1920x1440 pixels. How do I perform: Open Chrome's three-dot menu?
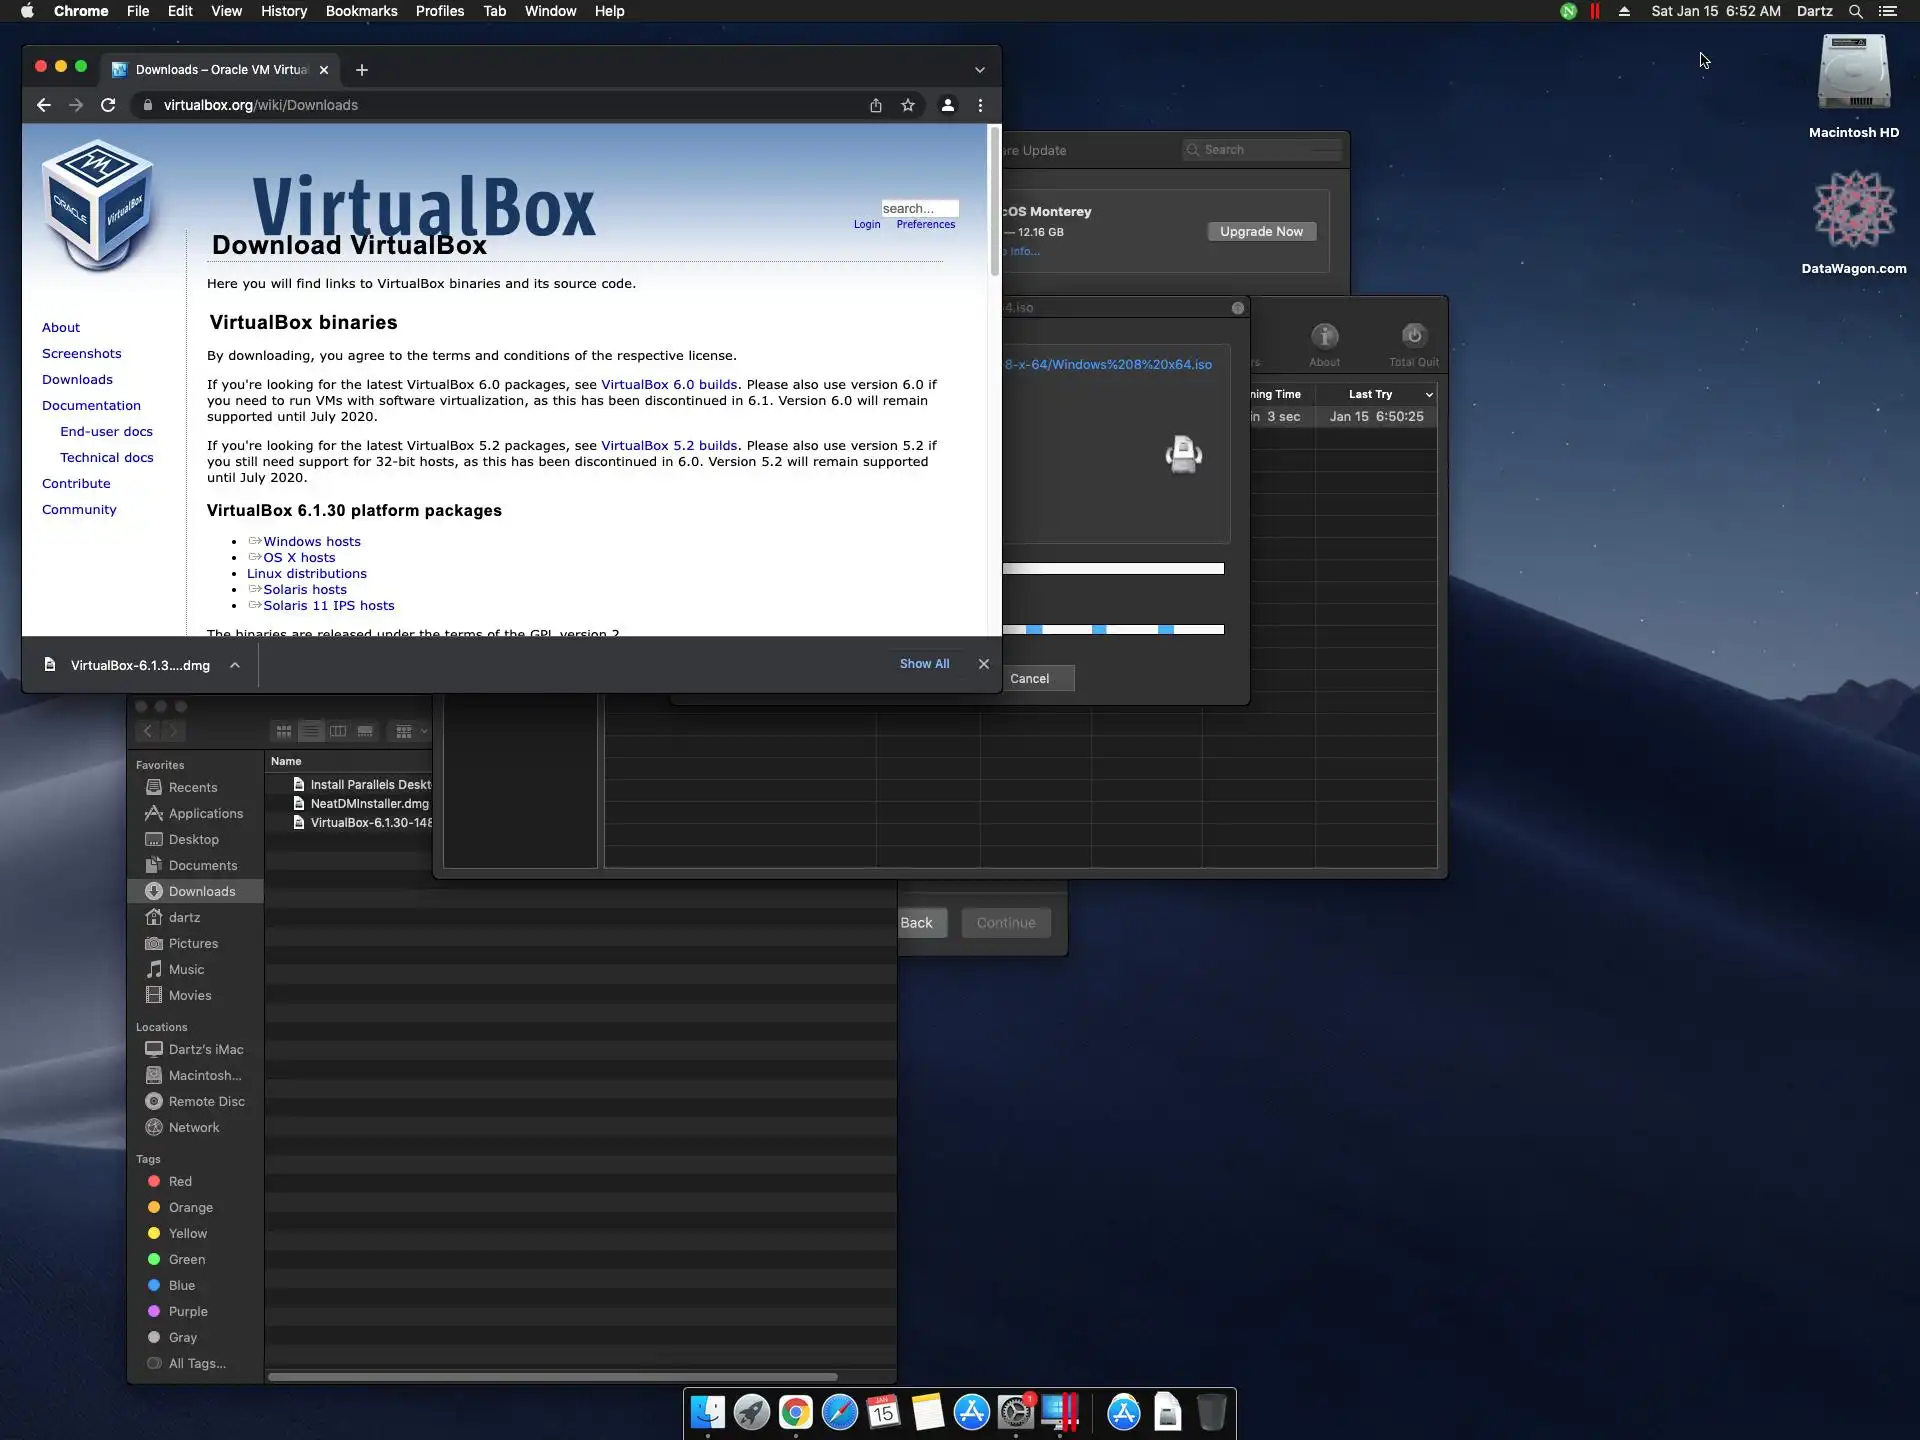(x=980, y=105)
